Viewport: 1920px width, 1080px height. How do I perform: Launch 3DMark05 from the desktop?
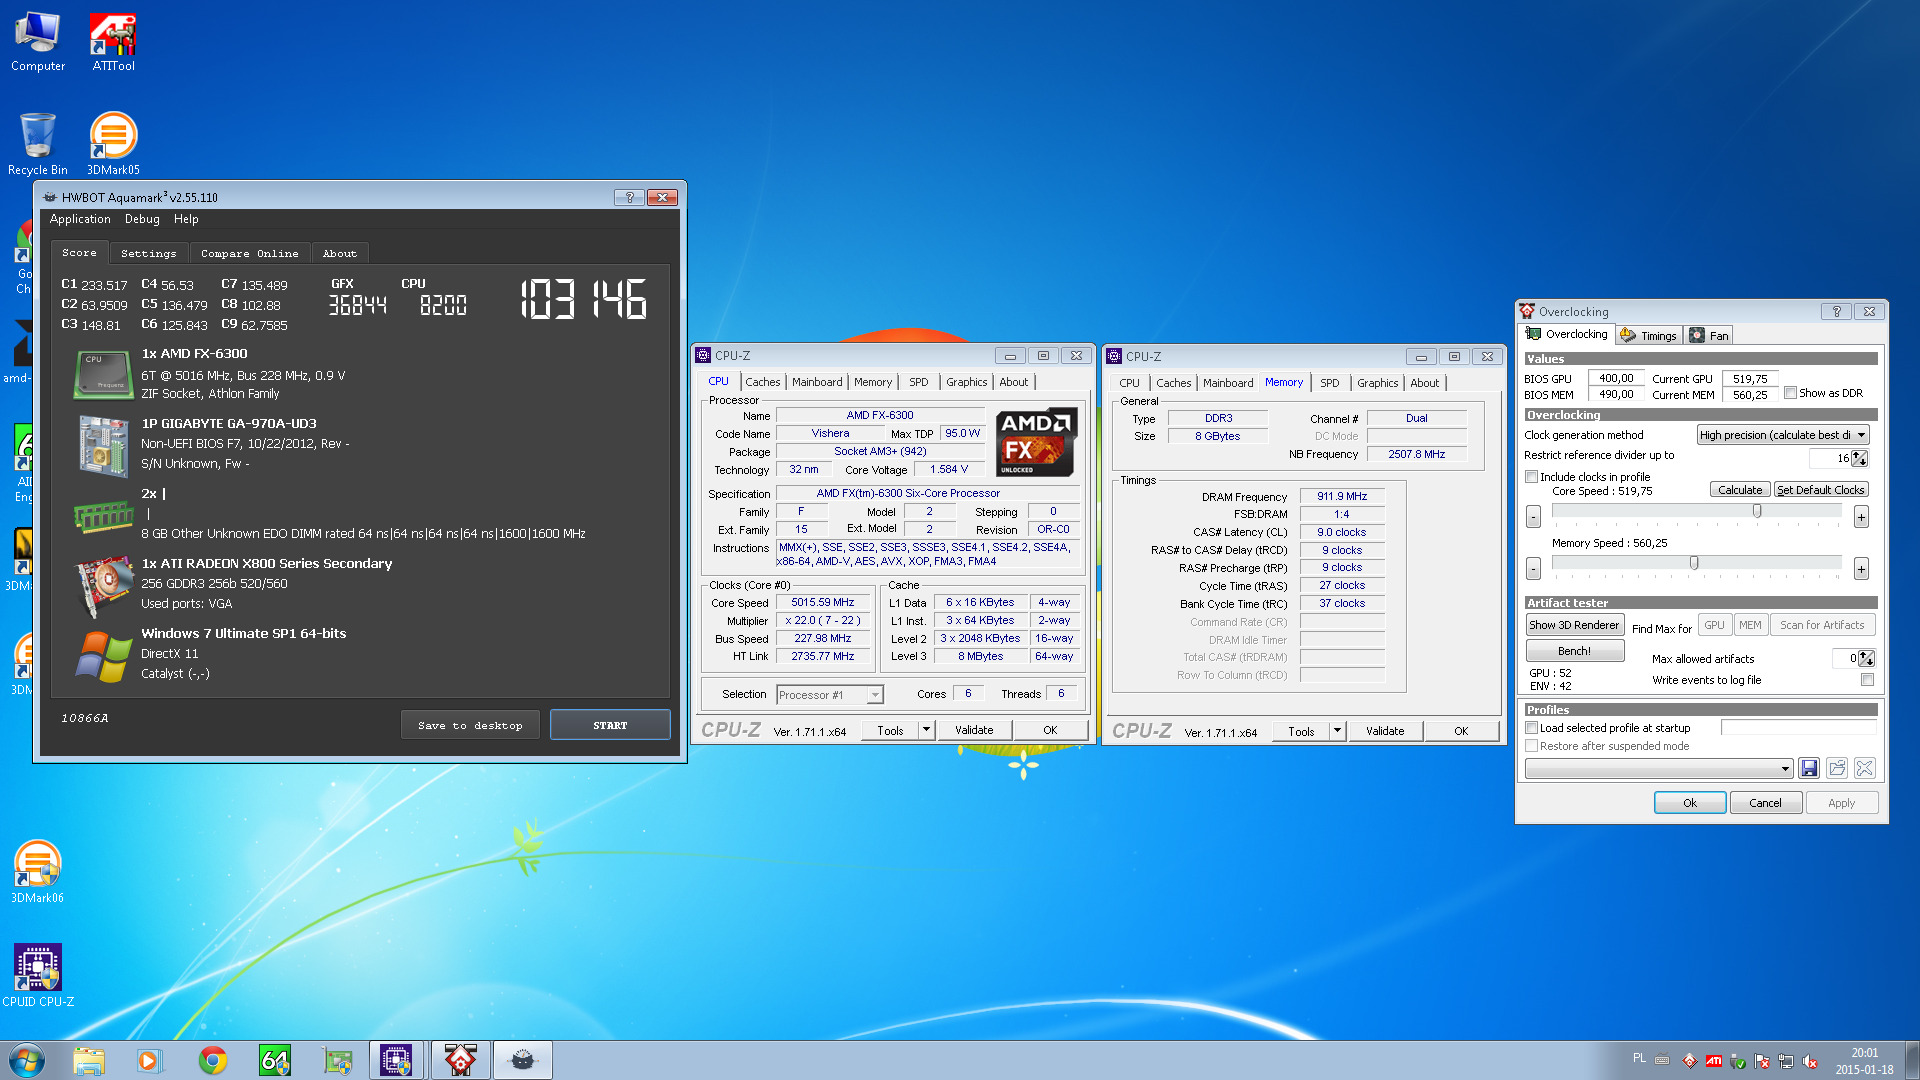113,145
